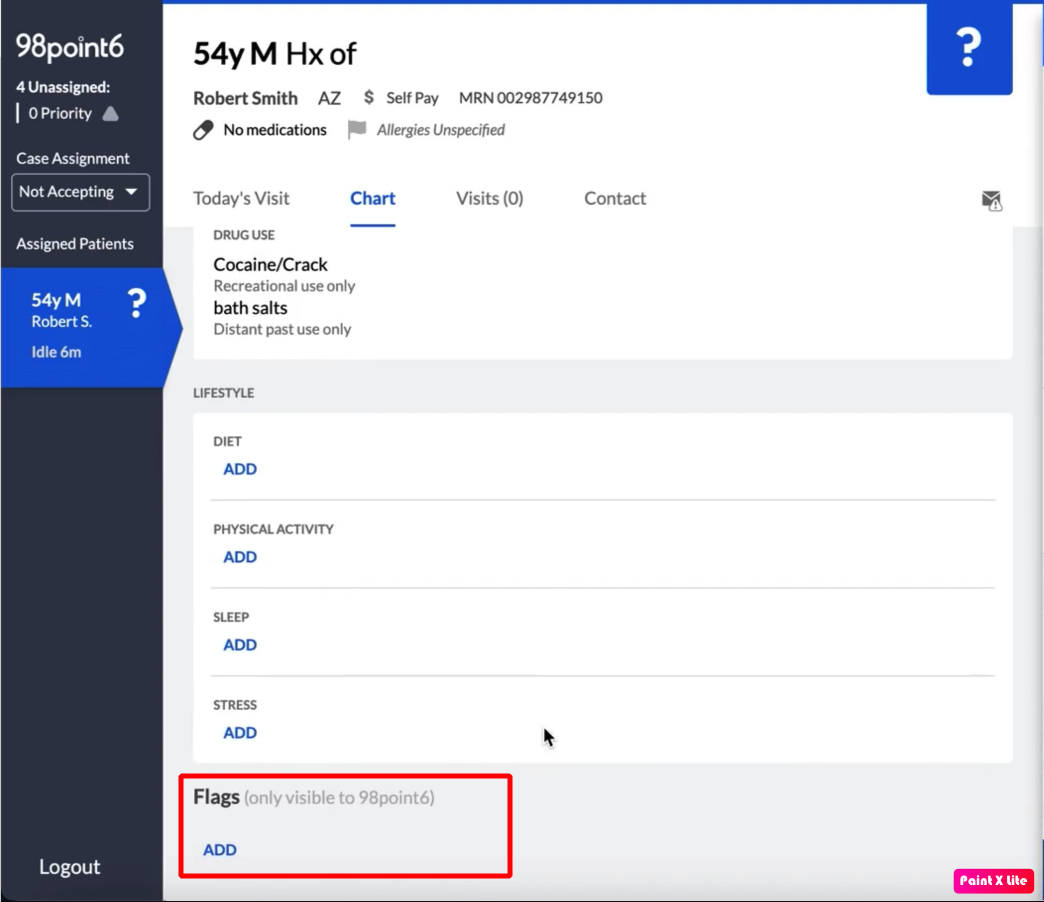Open the Visits (0) tab
This screenshot has height=902, width=1044.
pos(489,198)
